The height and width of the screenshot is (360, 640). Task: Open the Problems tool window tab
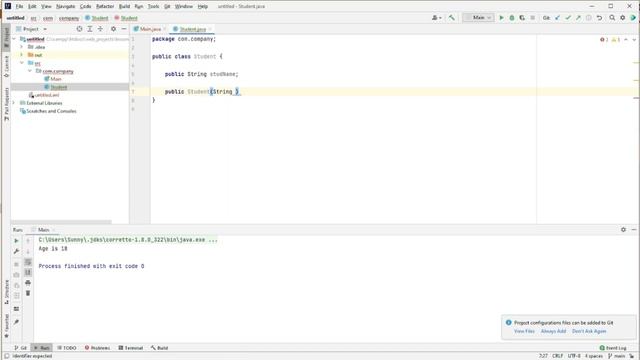pos(97,348)
